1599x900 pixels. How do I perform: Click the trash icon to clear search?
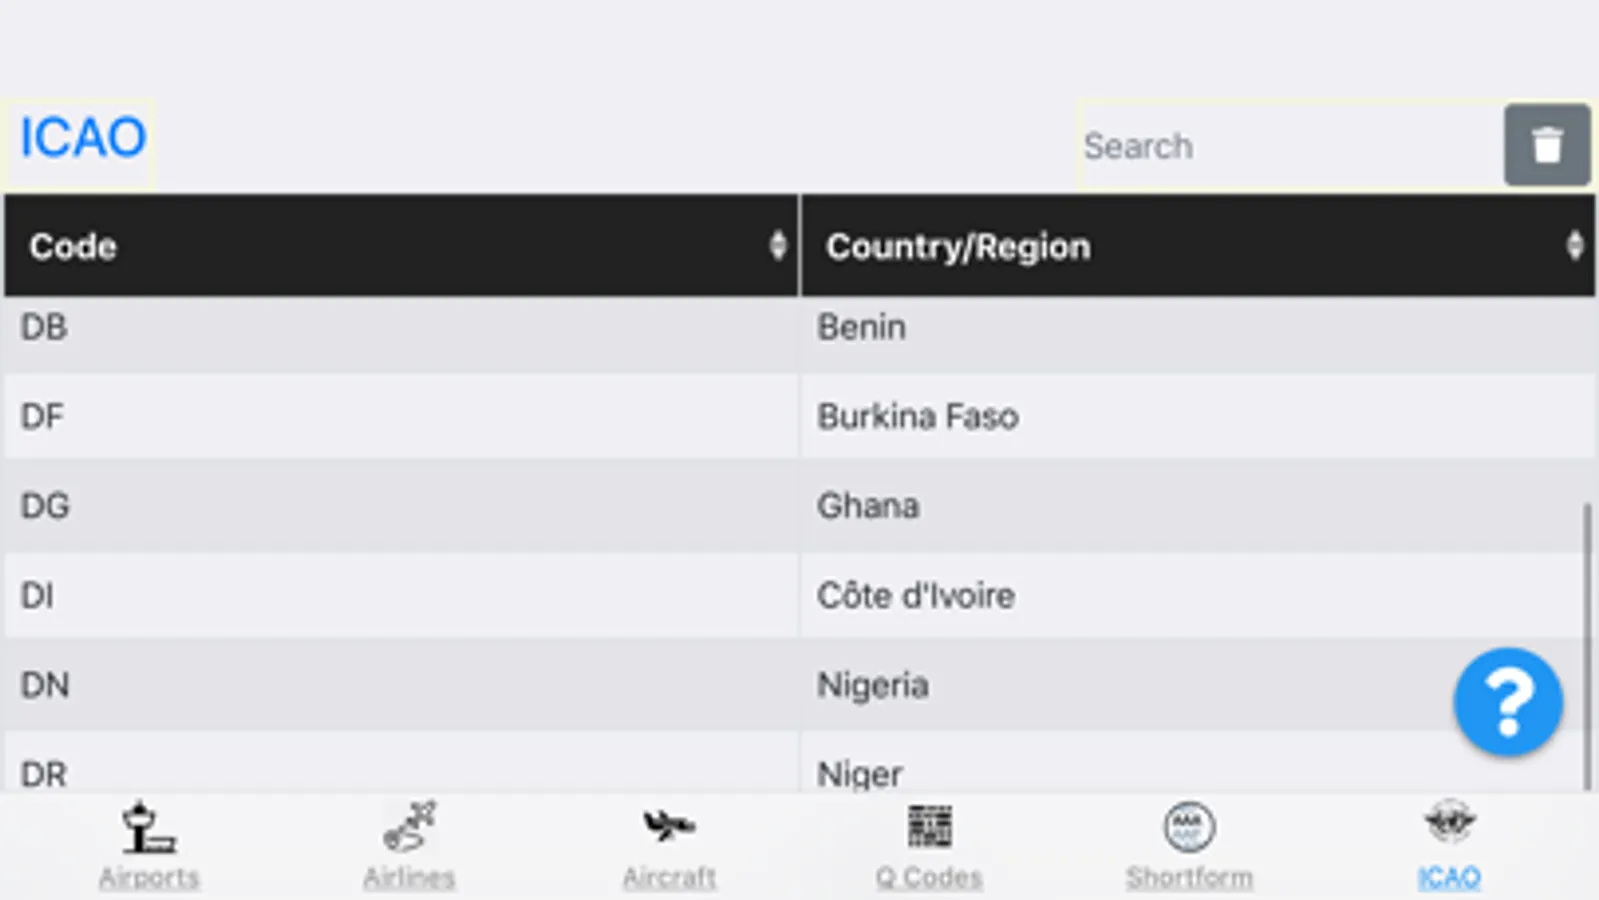coord(1546,145)
